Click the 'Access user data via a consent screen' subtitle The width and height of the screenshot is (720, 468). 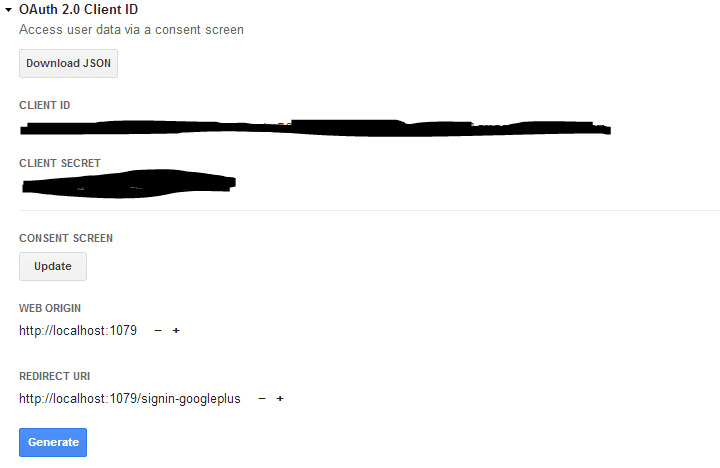131,30
